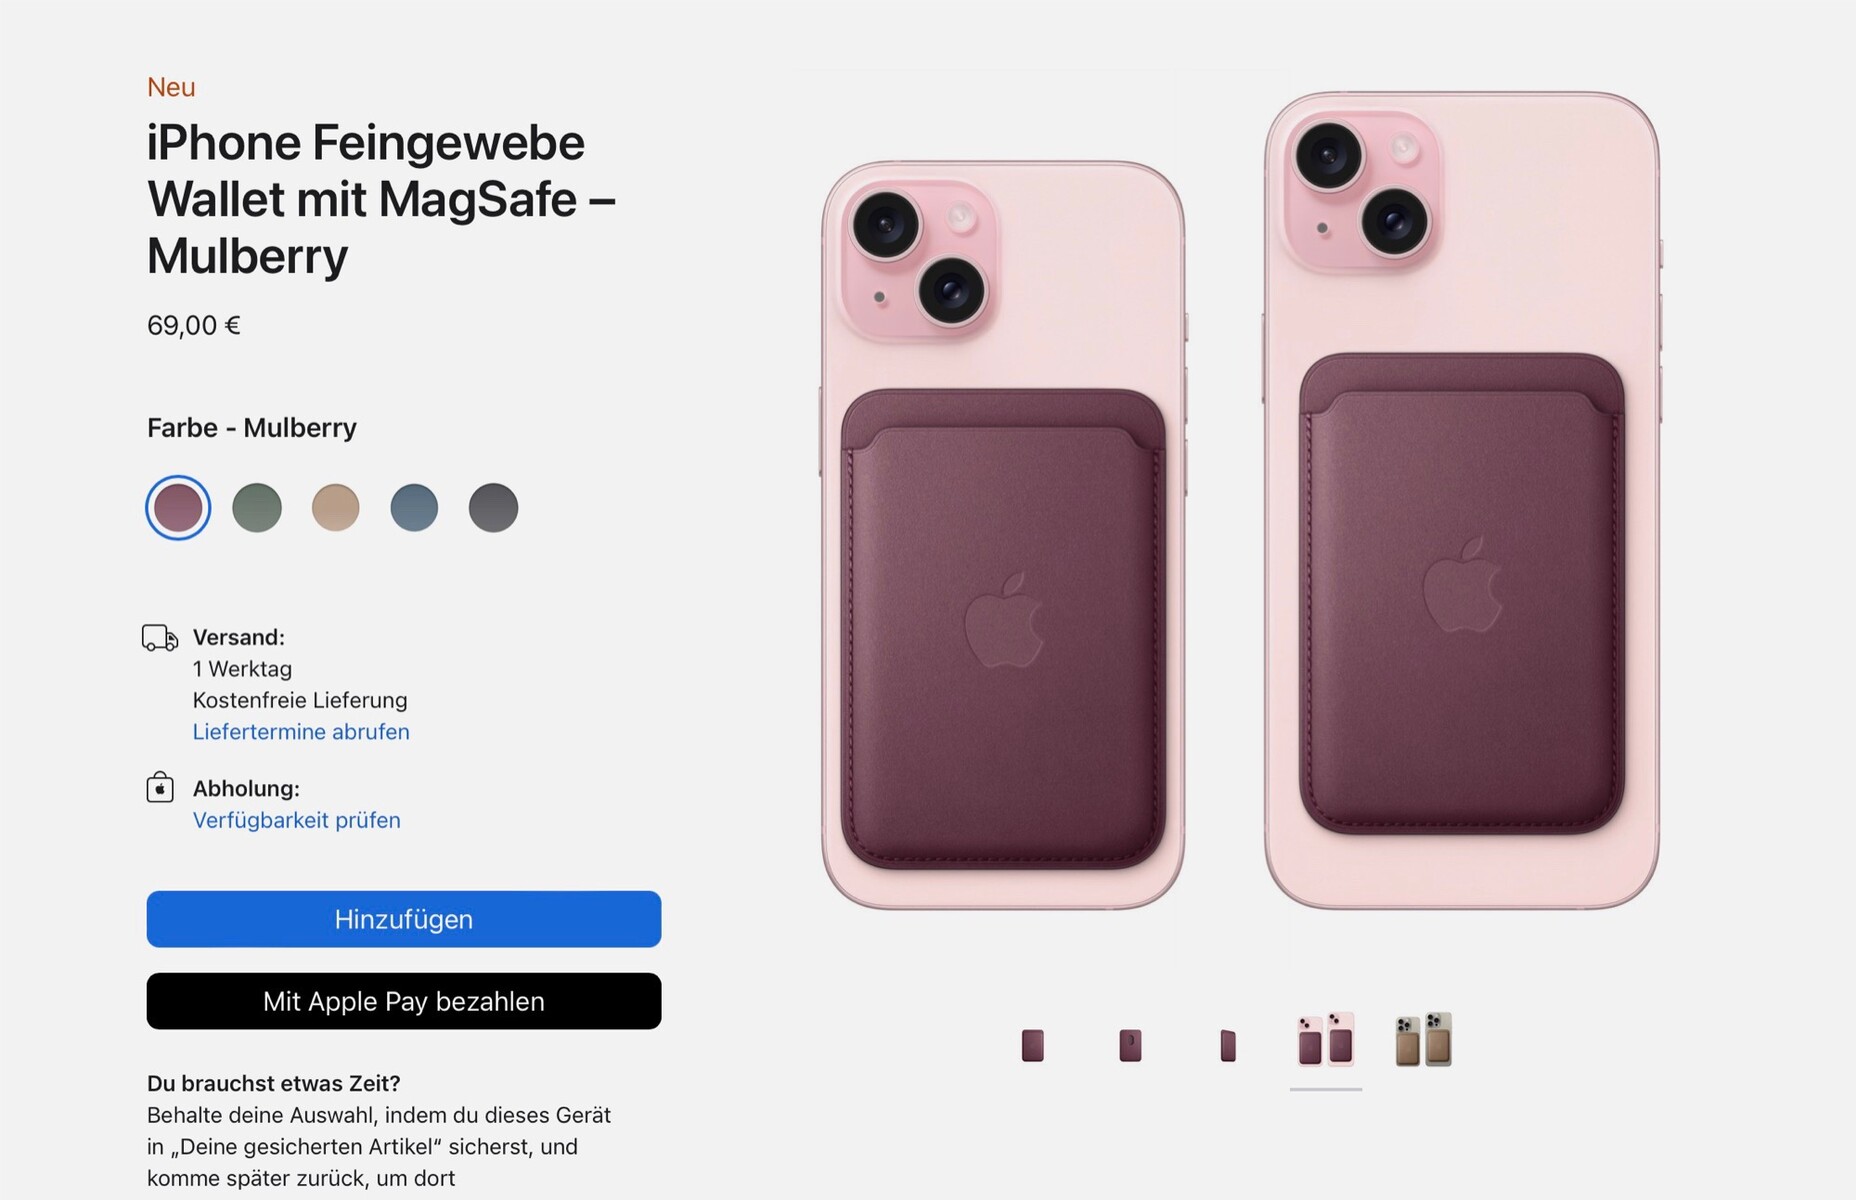Click the shipping truck icon
This screenshot has width=1856, height=1200.
click(x=160, y=638)
